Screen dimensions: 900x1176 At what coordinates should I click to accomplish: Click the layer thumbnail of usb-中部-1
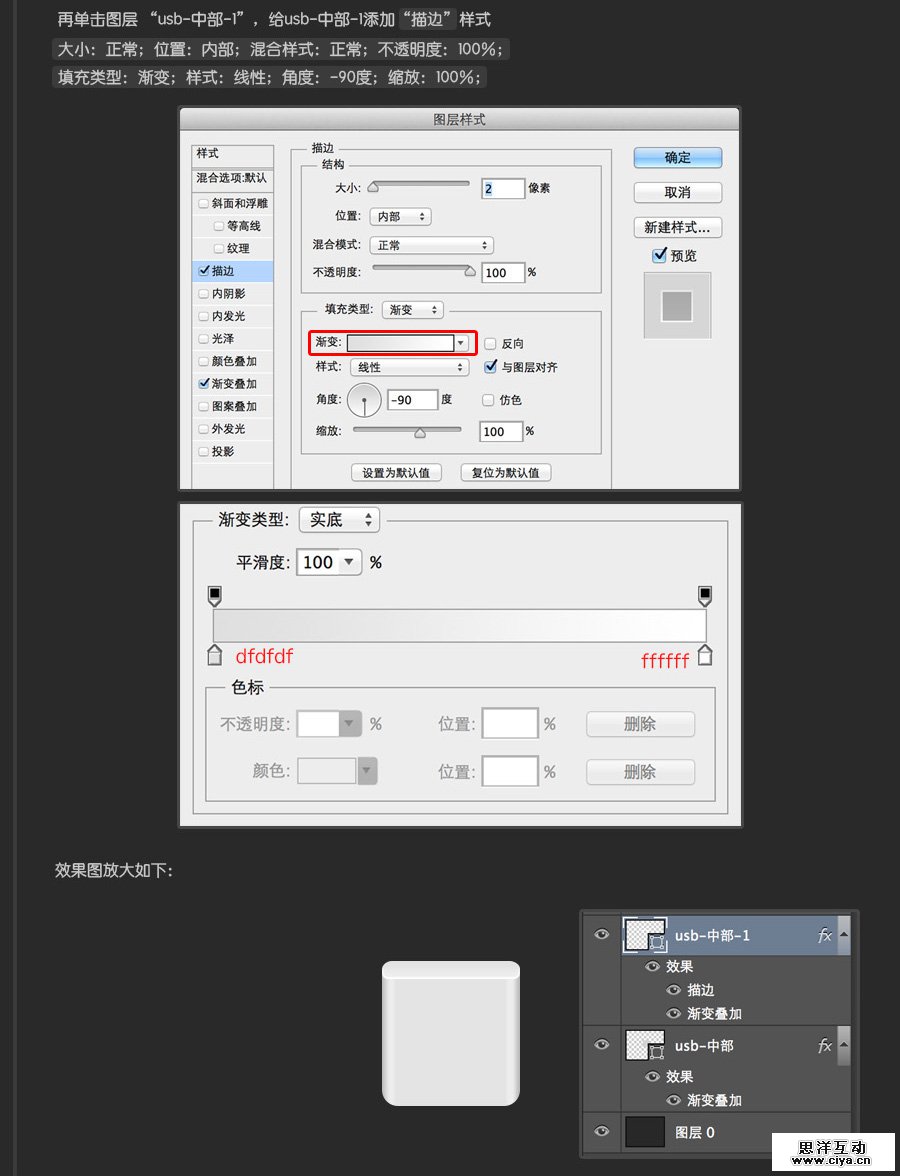(x=644, y=934)
